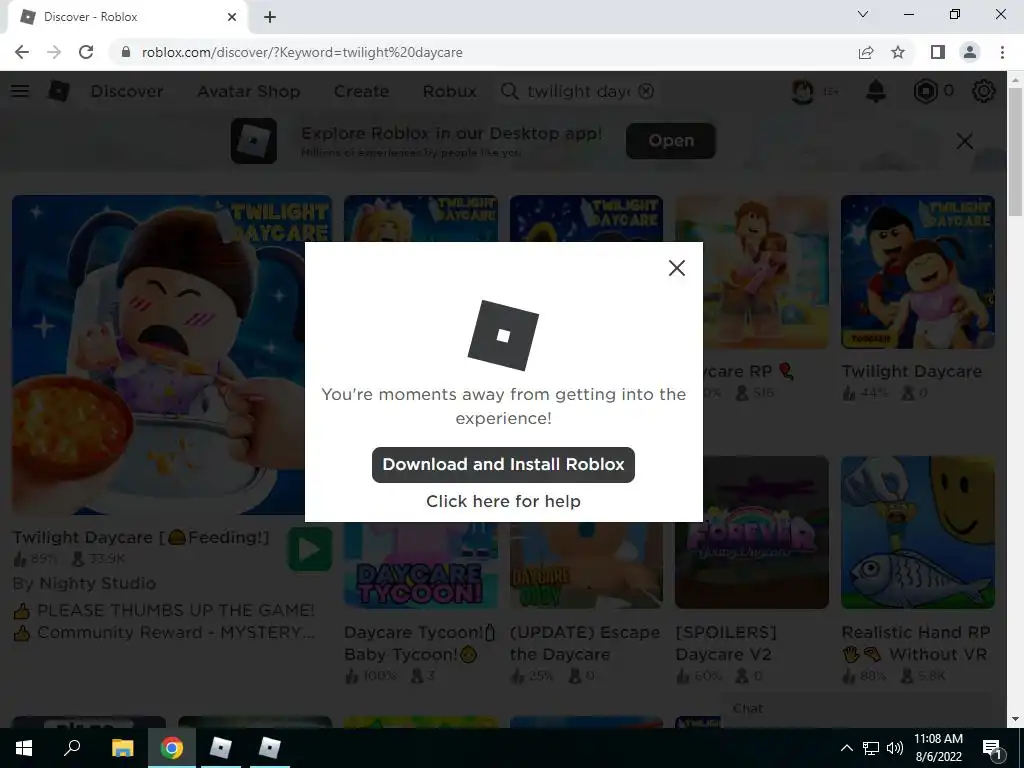Open the settings gear in navbar

(984, 91)
